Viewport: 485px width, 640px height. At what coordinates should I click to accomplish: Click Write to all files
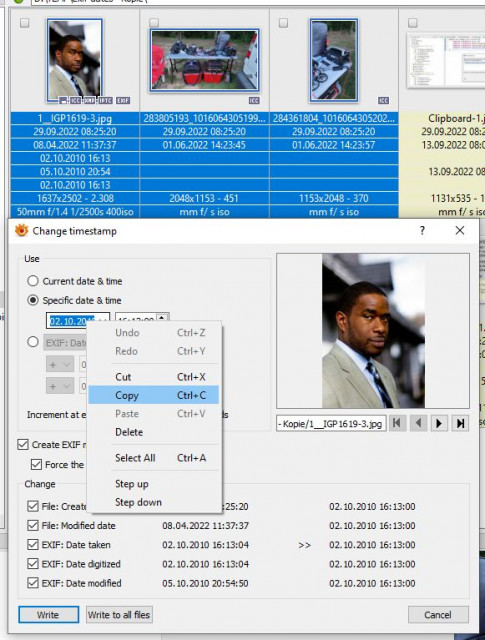click(119, 614)
